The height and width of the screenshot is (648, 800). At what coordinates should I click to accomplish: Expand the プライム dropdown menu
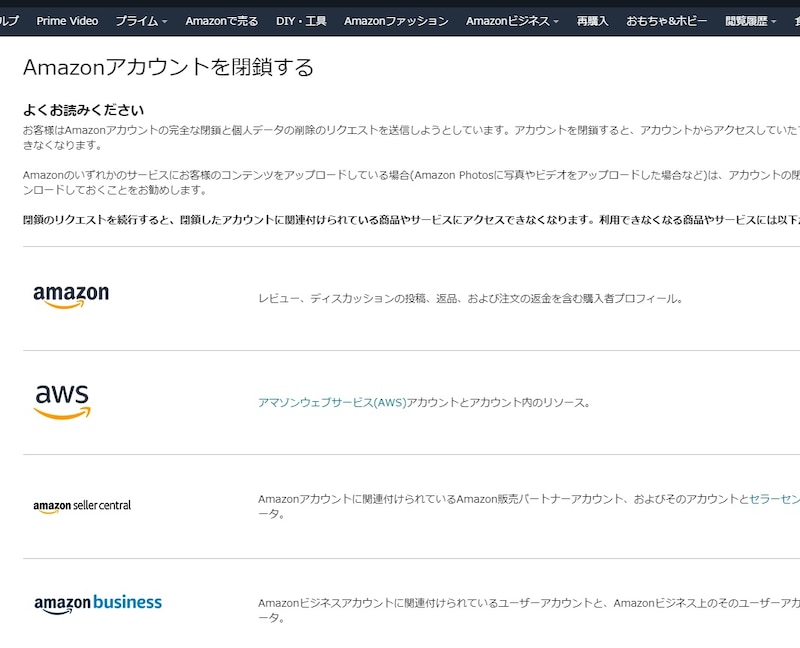[141, 21]
